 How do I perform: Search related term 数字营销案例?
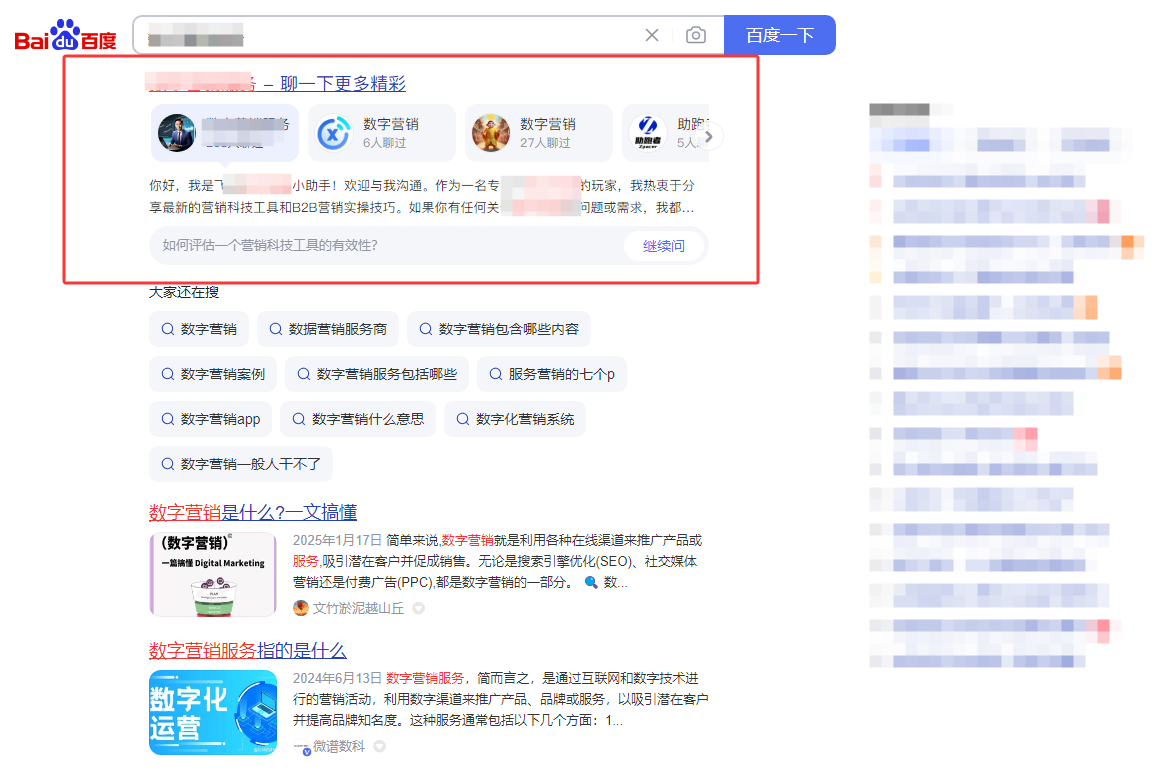pyautogui.click(x=213, y=374)
